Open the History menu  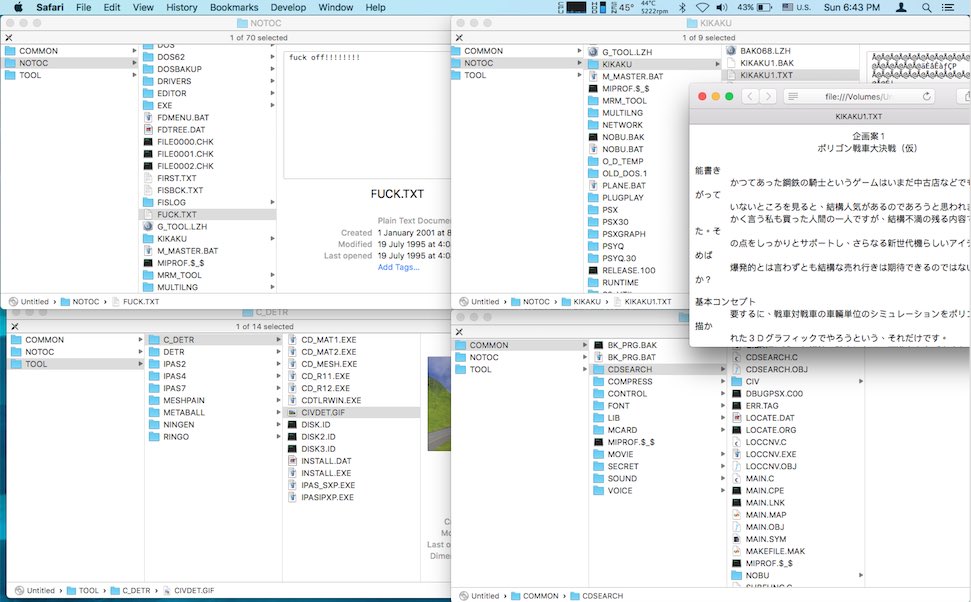(181, 7)
